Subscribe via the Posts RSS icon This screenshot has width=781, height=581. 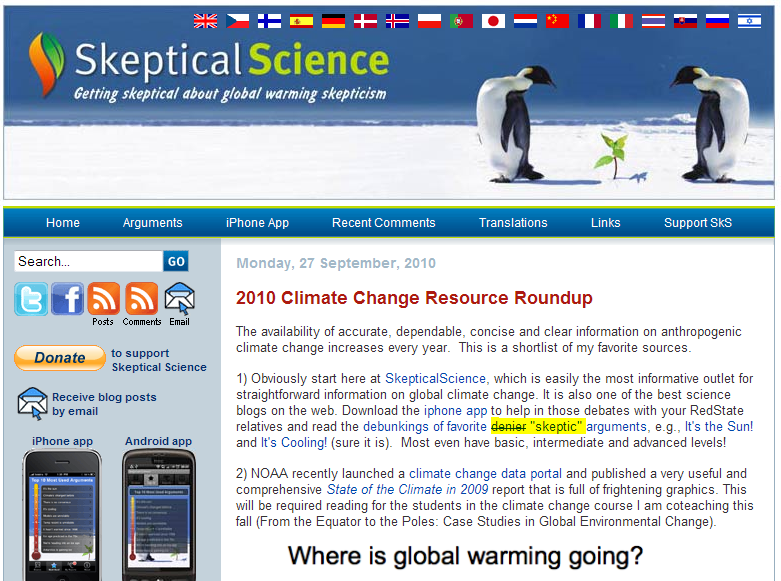(103, 299)
